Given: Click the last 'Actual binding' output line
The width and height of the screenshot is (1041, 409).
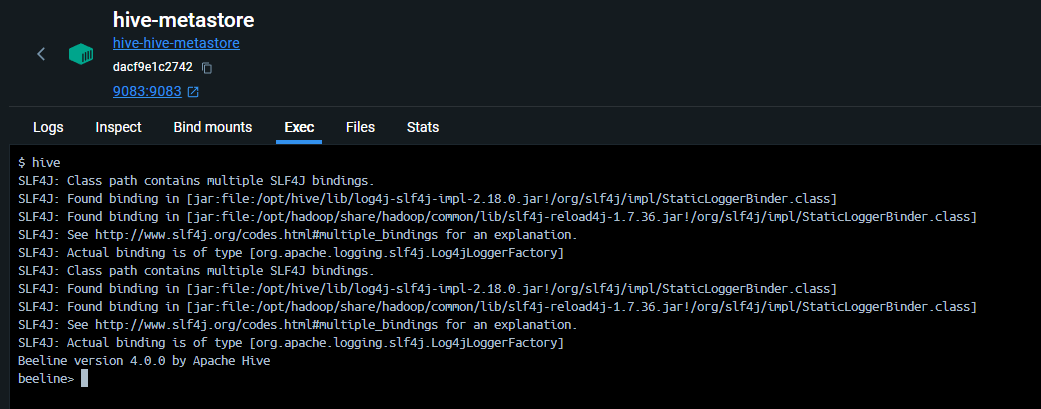Looking at the screenshot, I should tap(290, 343).
